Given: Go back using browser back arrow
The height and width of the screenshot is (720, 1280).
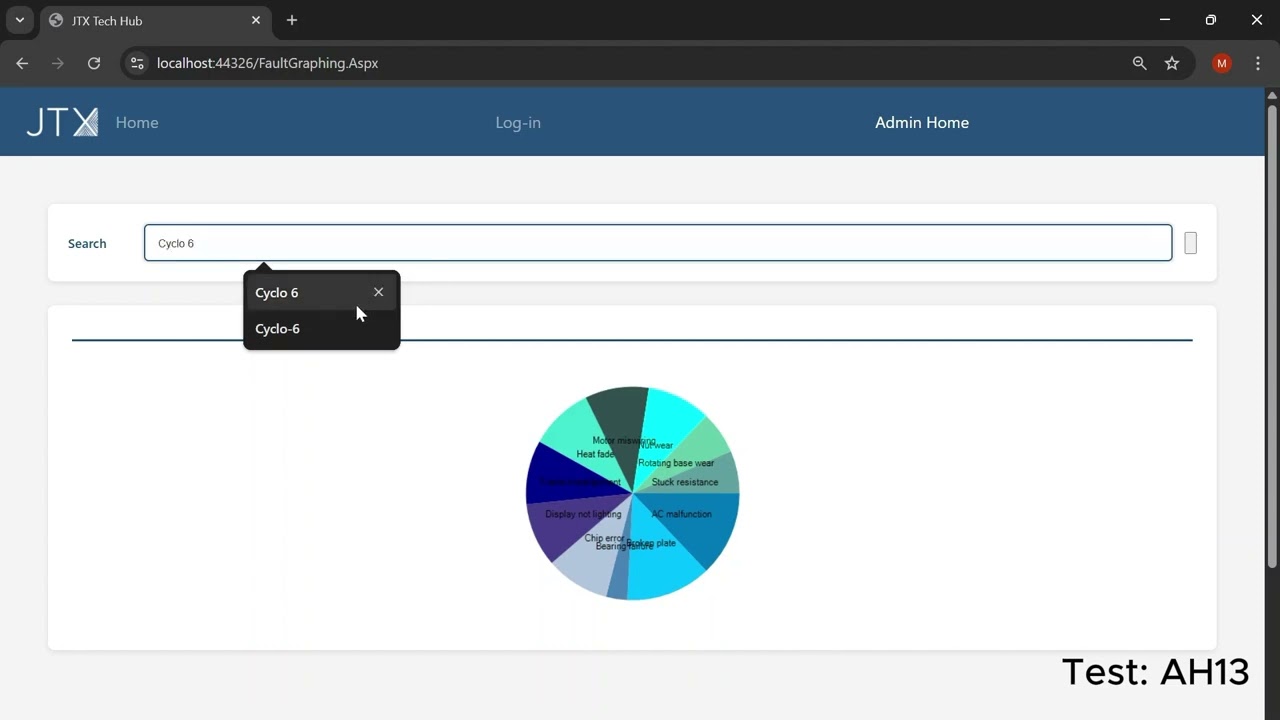Looking at the screenshot, I should tap(22, 63).
